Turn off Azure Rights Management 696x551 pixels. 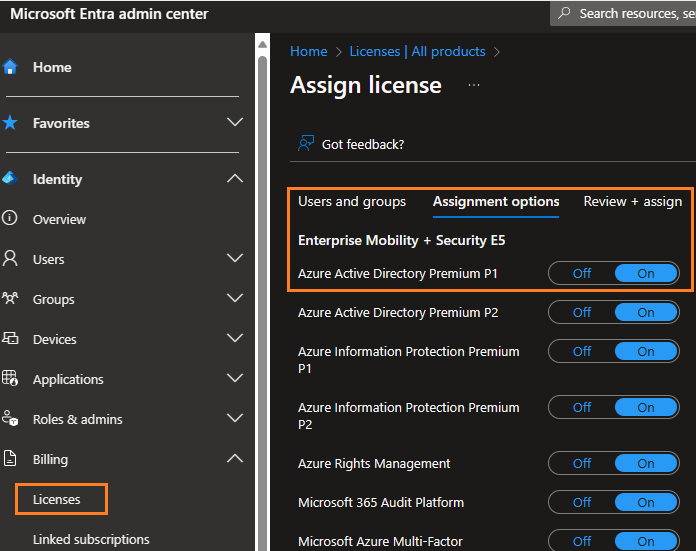click(x=581, y=464)
